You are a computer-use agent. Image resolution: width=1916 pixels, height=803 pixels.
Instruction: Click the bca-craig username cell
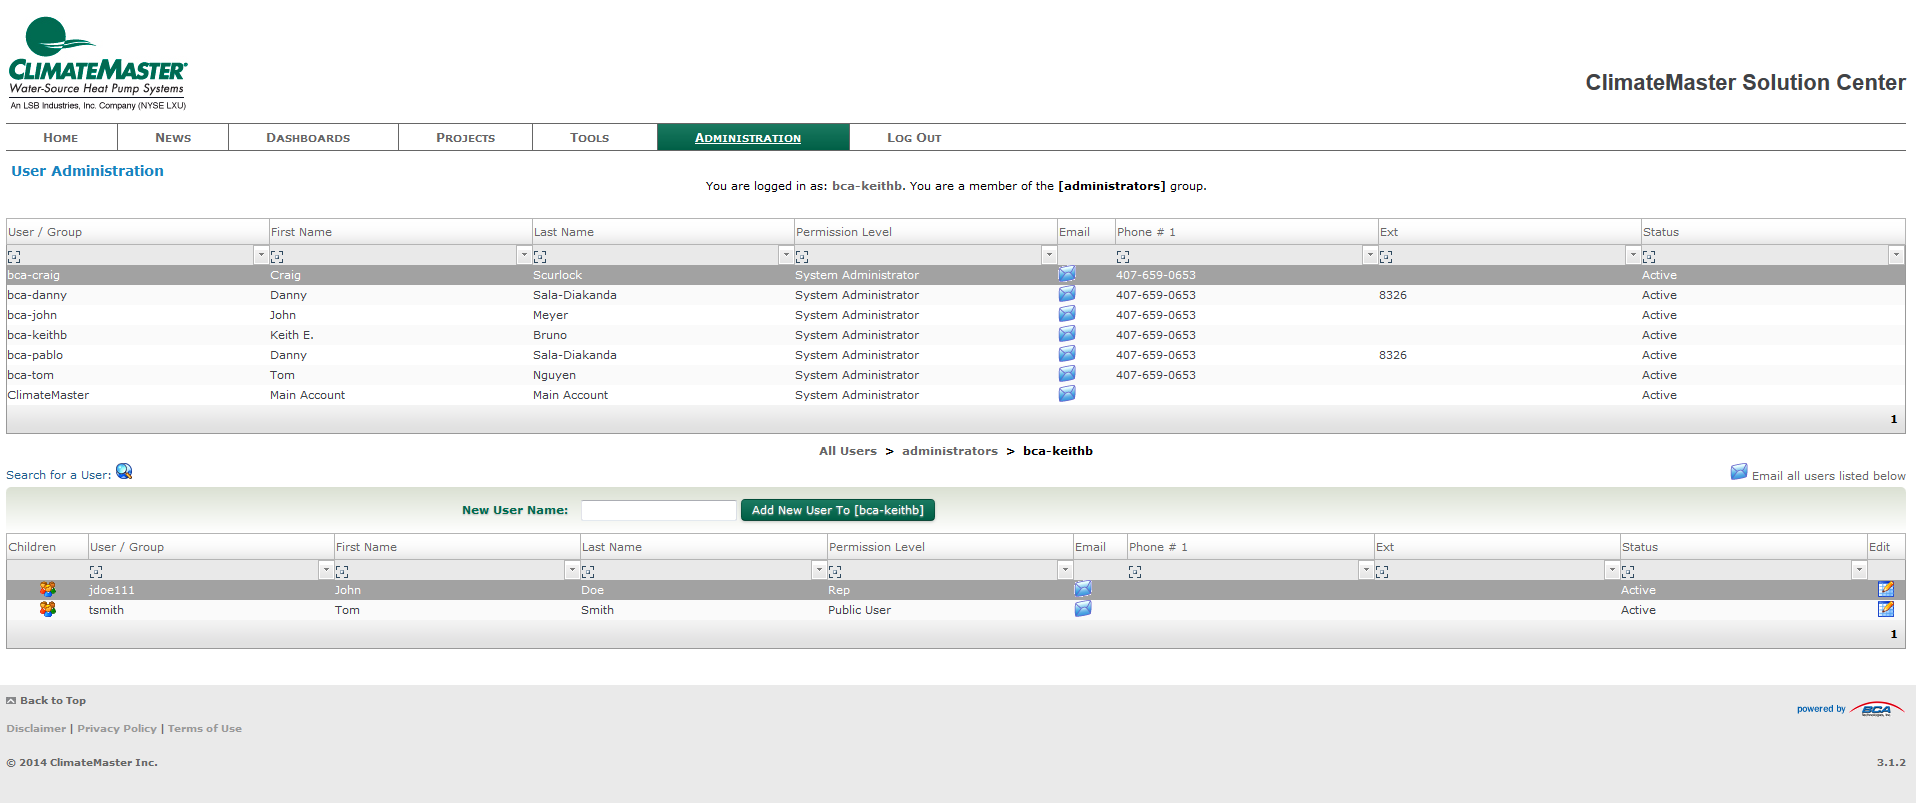tap(34, 275)
